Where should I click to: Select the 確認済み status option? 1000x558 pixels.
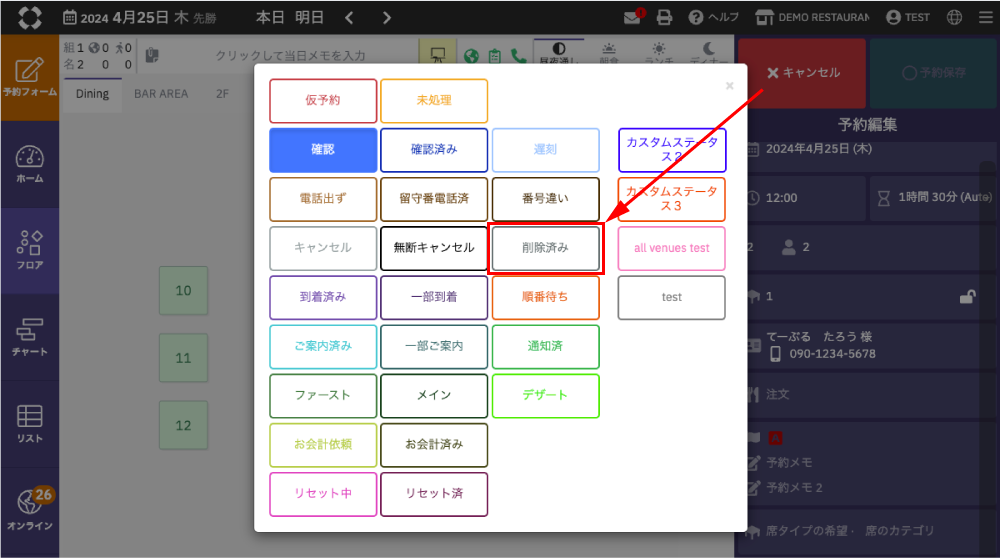pos(434,150)
